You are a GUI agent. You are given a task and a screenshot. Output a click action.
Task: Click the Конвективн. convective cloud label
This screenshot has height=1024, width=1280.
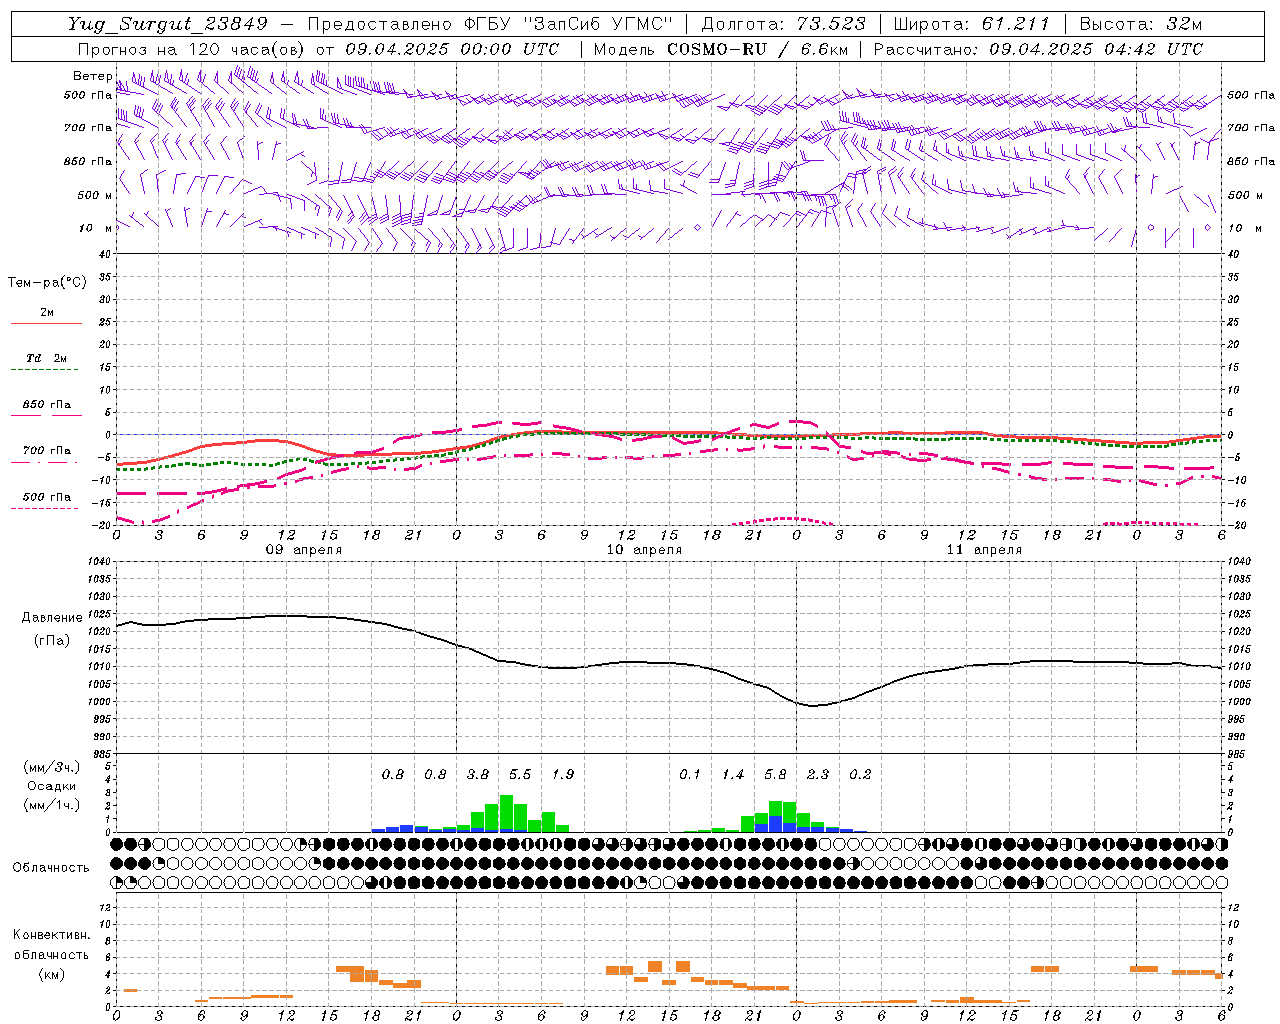(x=52, y=934)
